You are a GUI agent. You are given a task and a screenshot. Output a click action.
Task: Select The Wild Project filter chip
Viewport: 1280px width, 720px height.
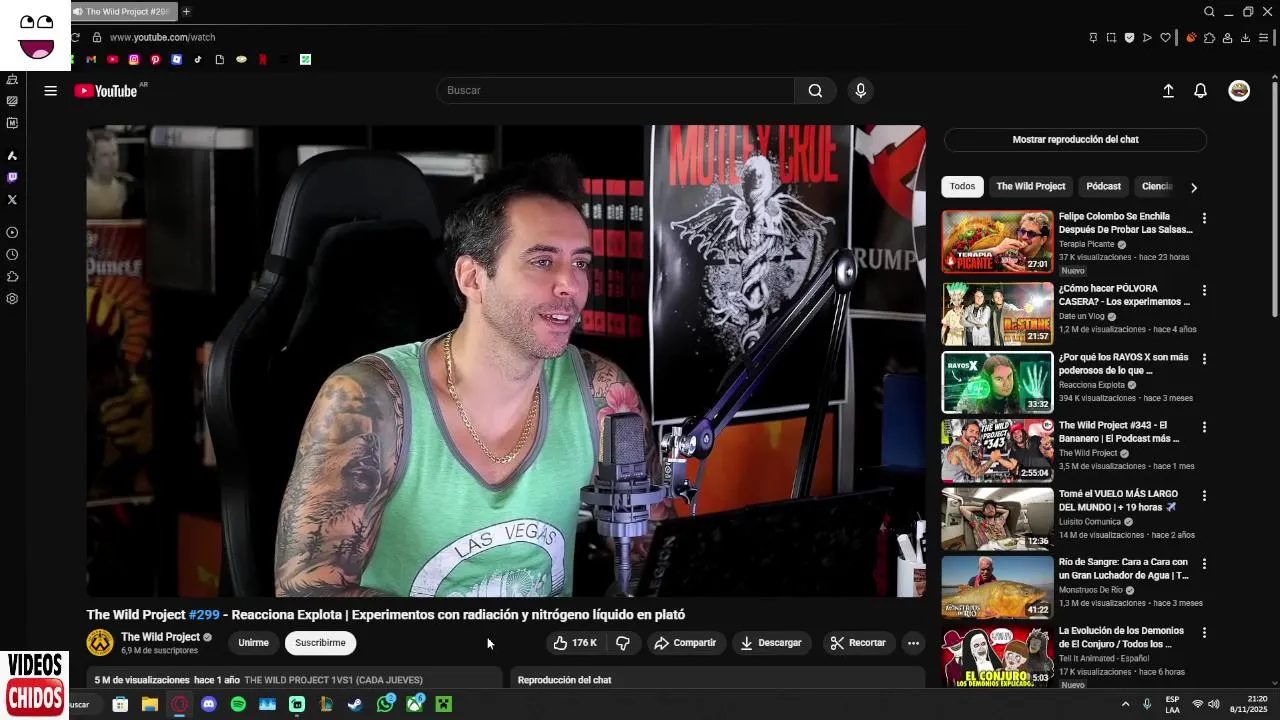1030,186
